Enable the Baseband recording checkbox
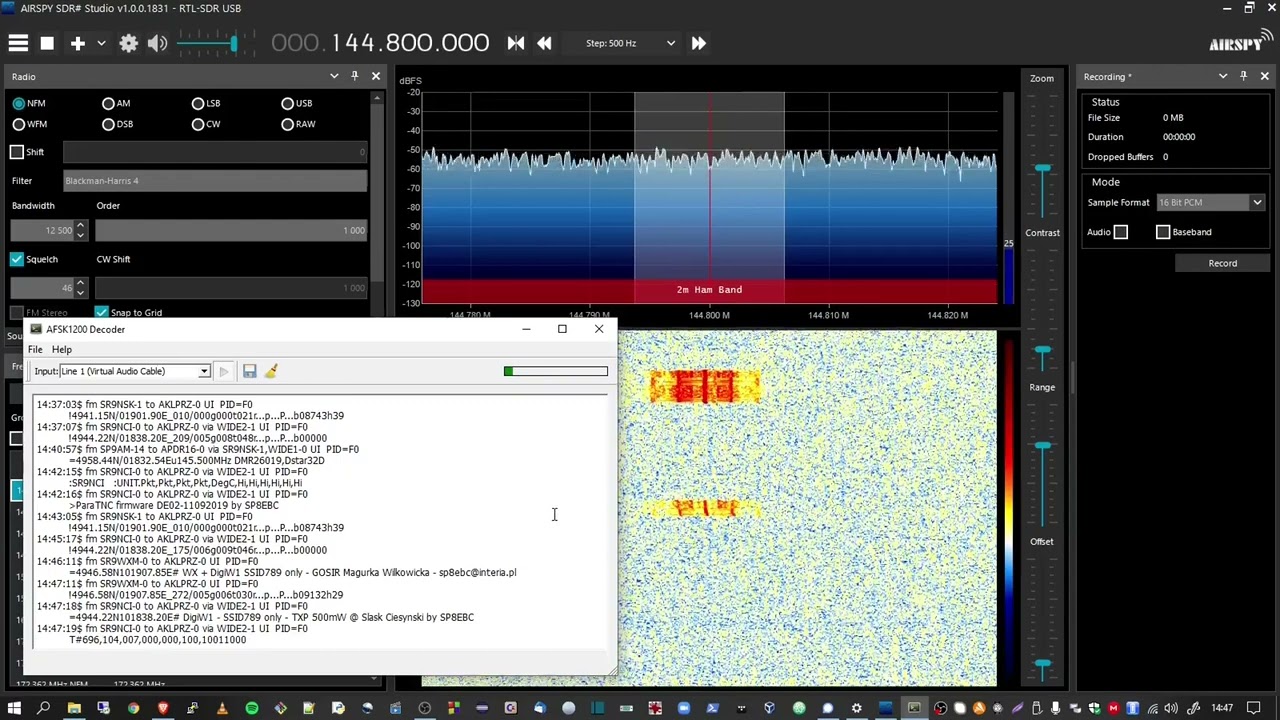Image resolution: width=1280 pixels, height=720 pixels. (1163, 232)
